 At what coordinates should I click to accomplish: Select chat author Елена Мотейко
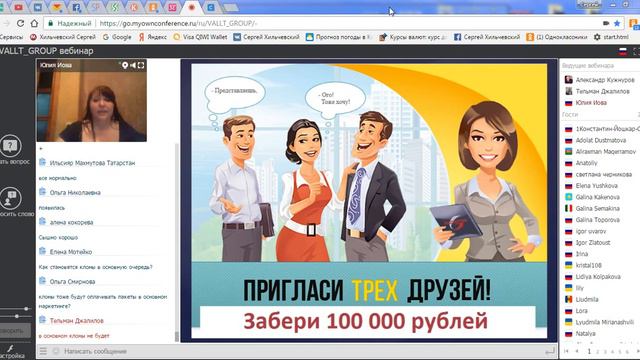tap(71, 252)
